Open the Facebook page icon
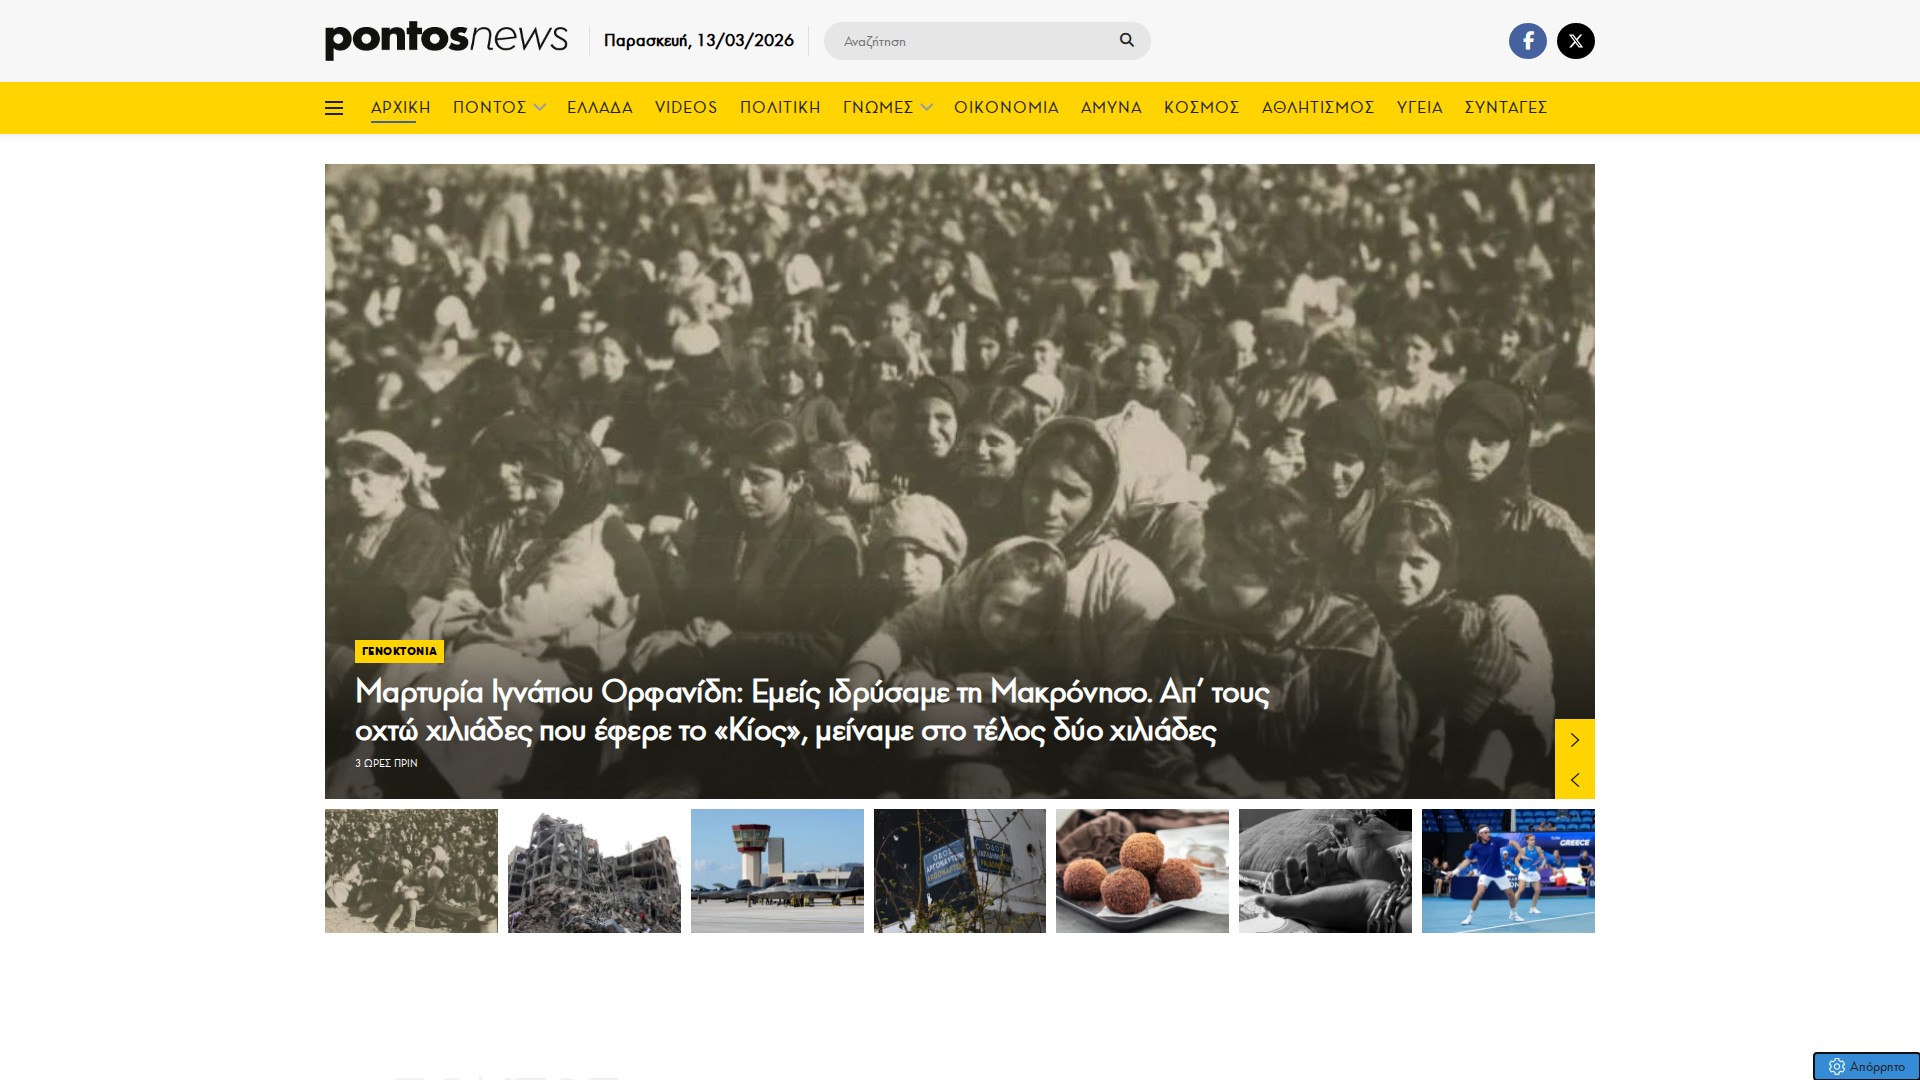 [x=1527, y=41]
